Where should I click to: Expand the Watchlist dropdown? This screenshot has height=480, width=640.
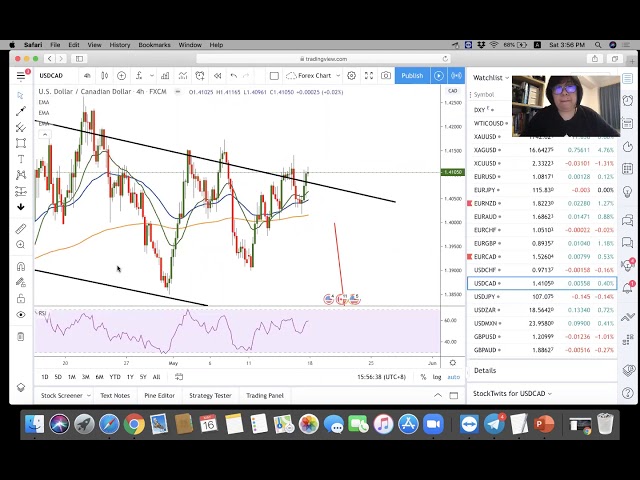[x=490, y=77]
